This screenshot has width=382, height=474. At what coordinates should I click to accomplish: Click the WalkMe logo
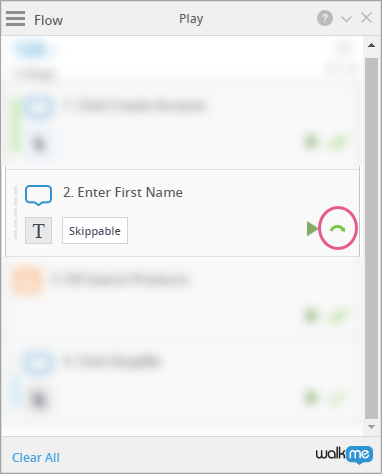(344, 455)
